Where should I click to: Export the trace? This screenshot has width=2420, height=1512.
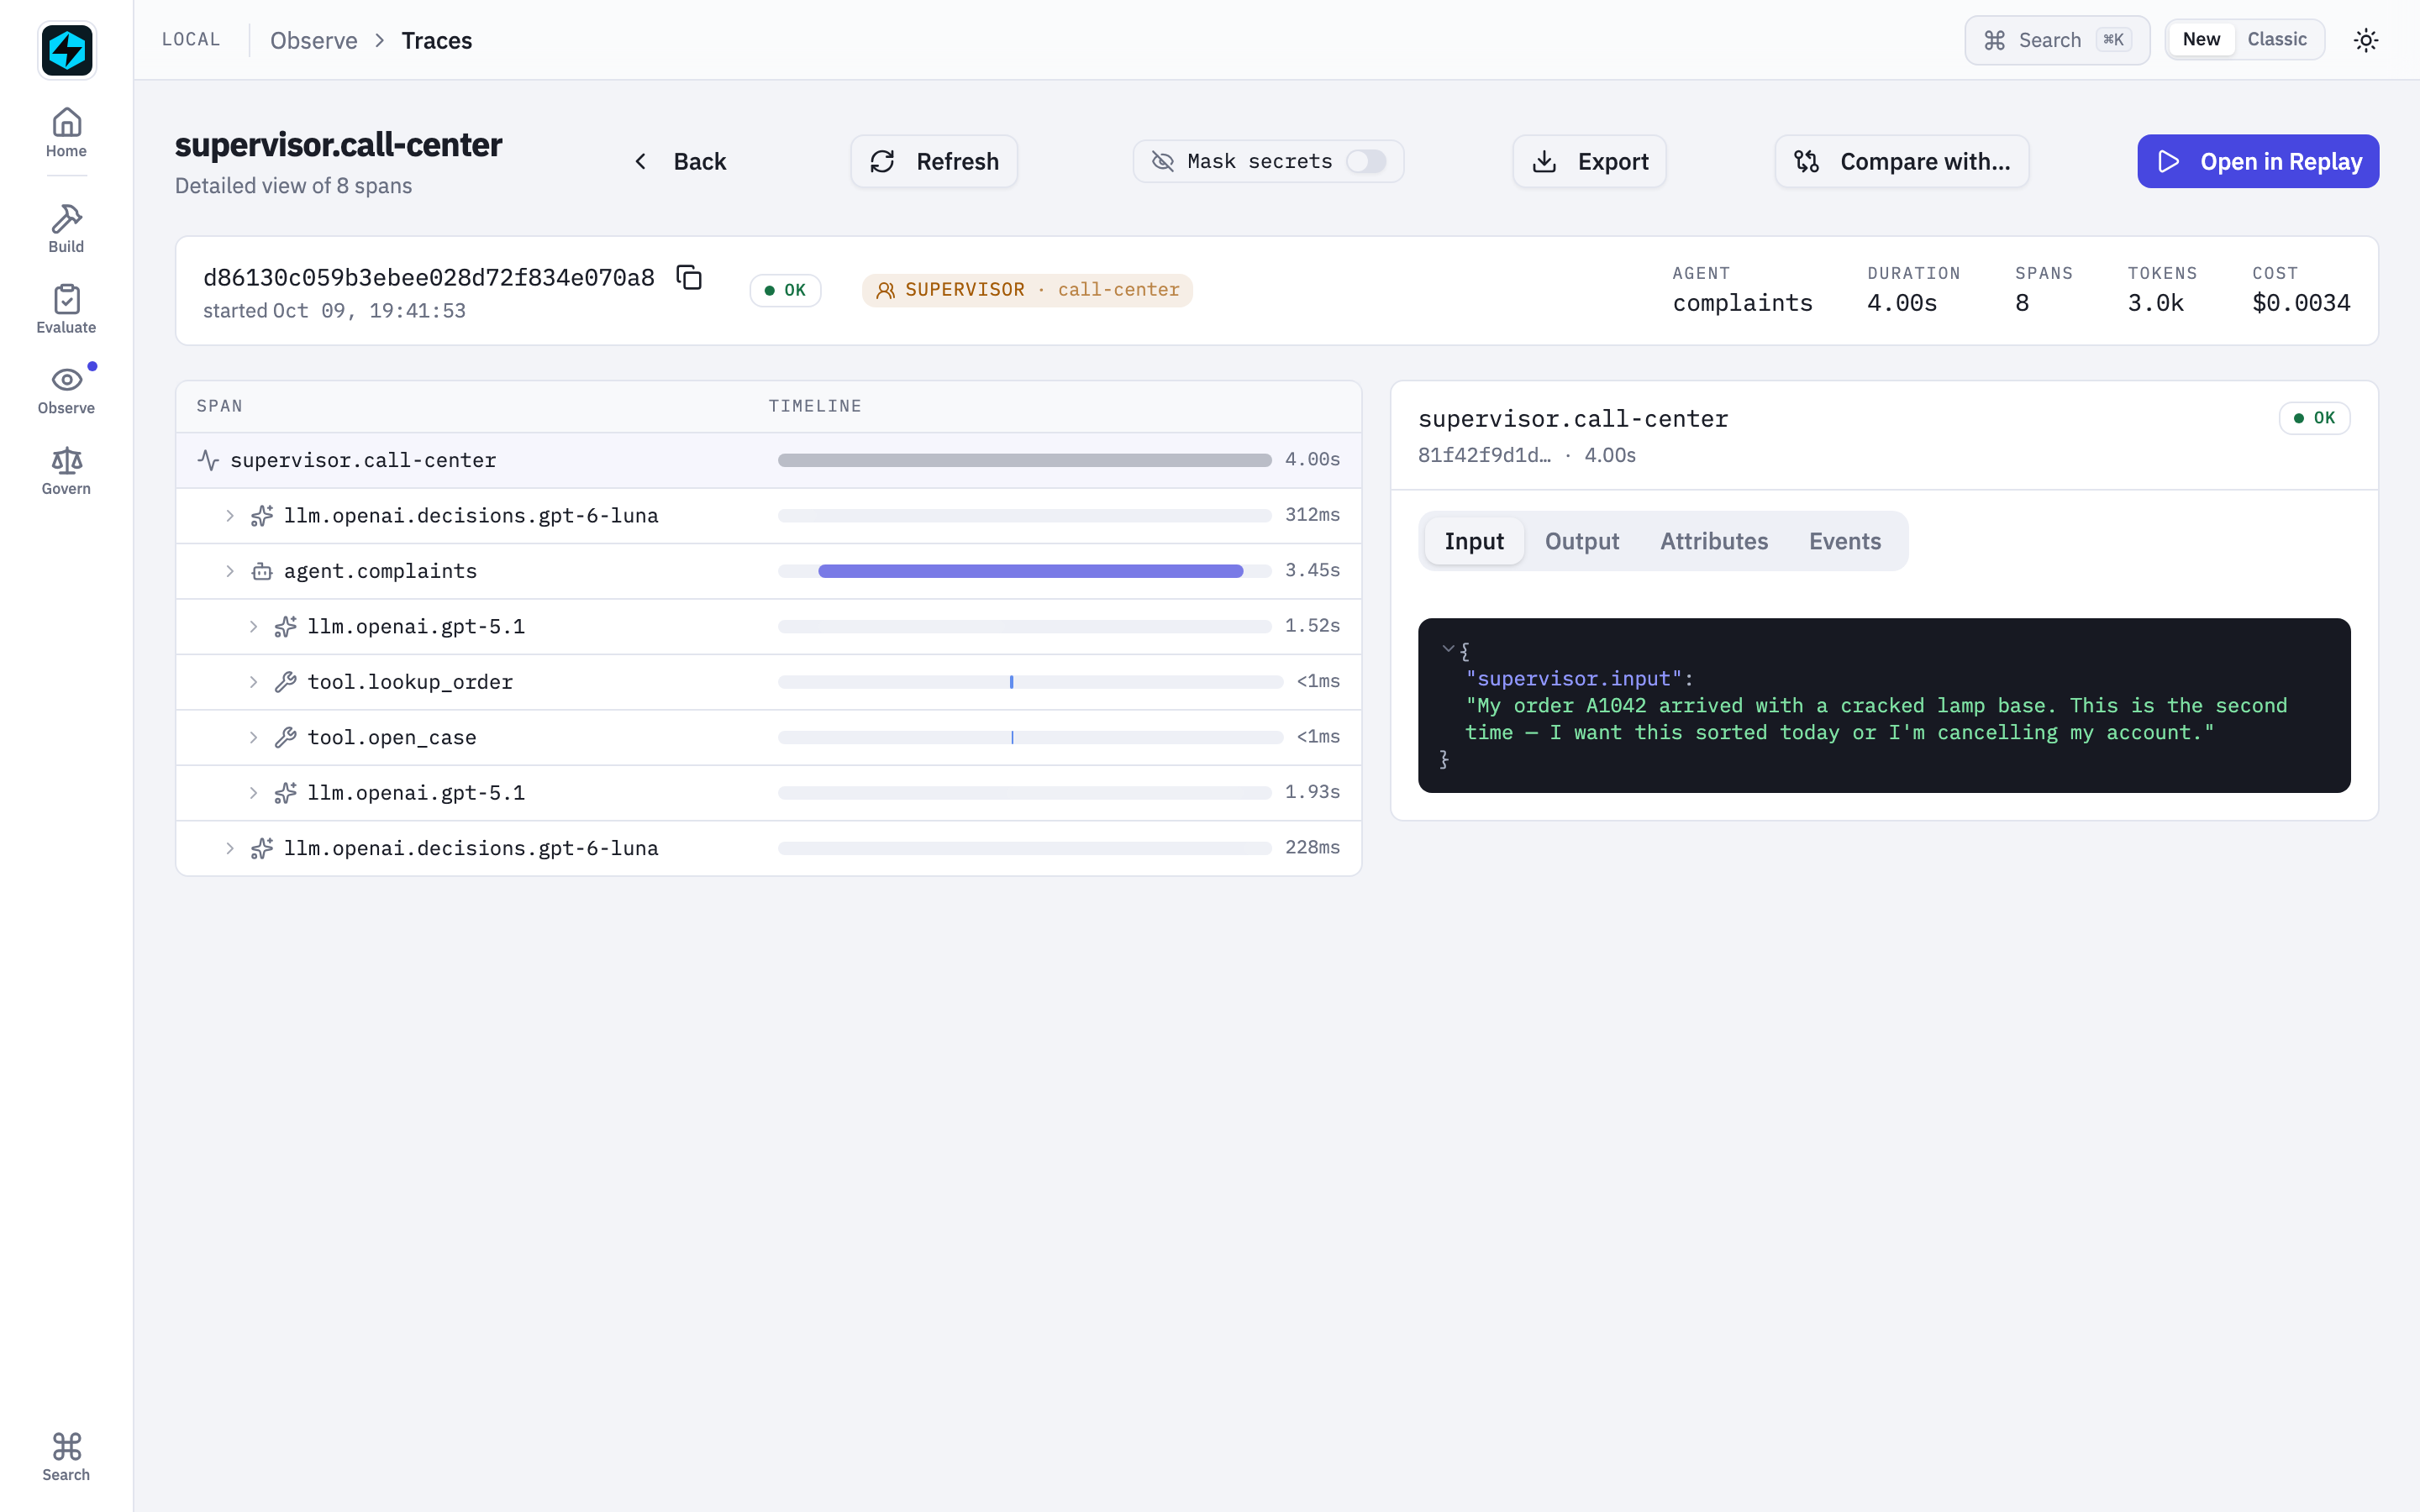point(1589,161)
